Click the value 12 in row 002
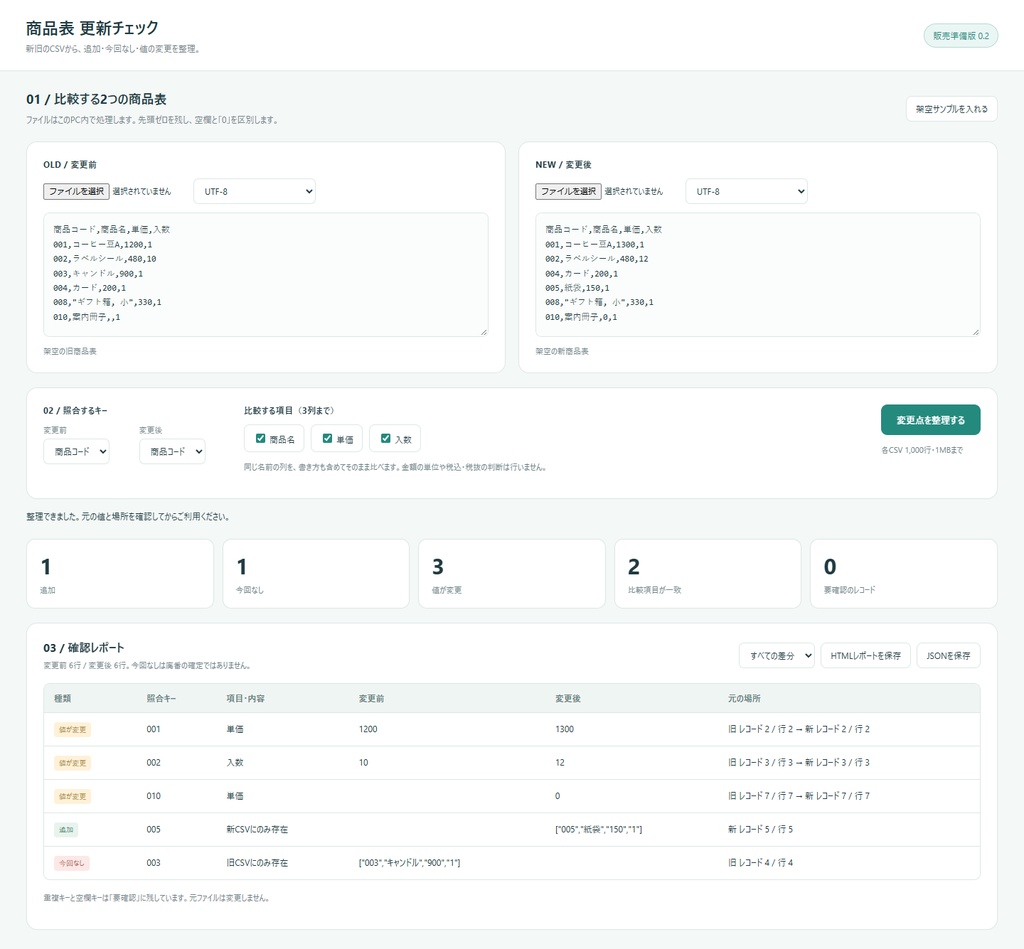The width and height of the screenshot is (1024, 949). coord(560,763)
